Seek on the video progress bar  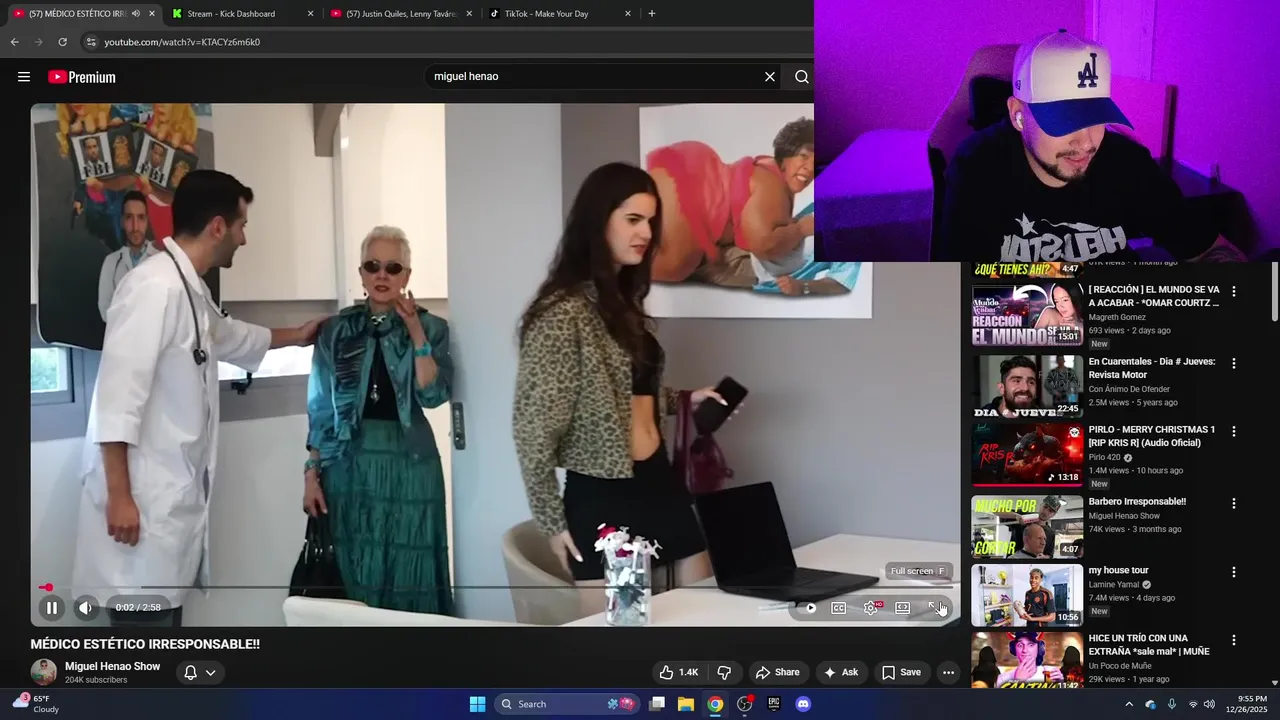pos(496,588)
